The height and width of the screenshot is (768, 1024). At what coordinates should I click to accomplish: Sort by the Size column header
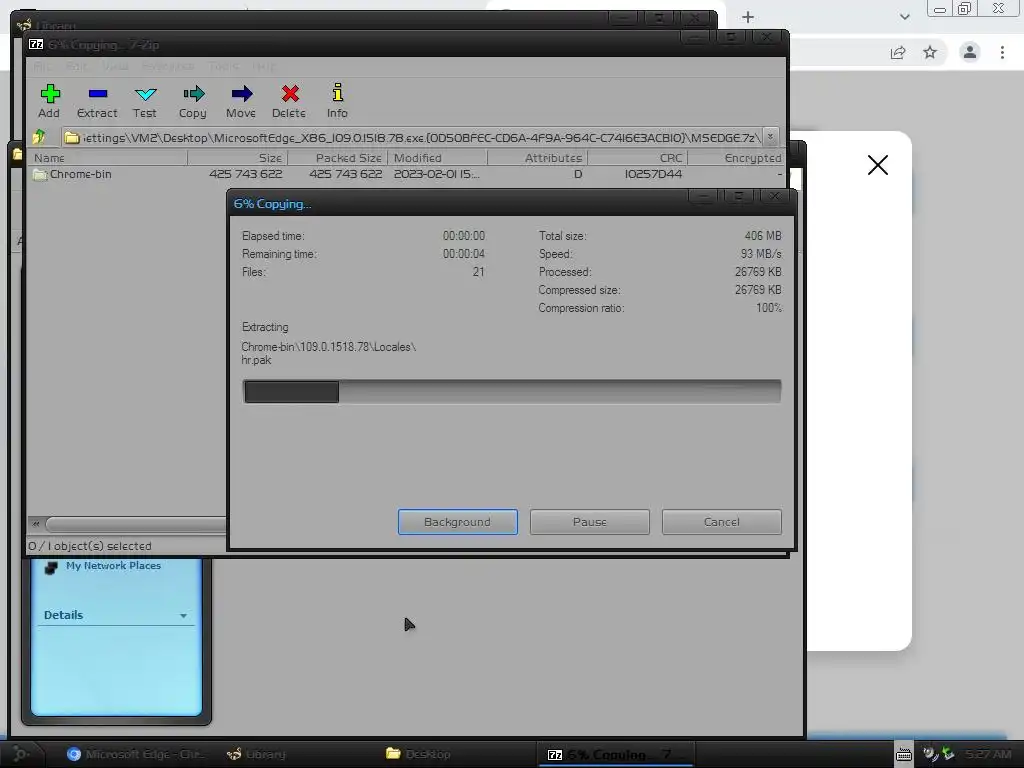[x=238, y=158]
